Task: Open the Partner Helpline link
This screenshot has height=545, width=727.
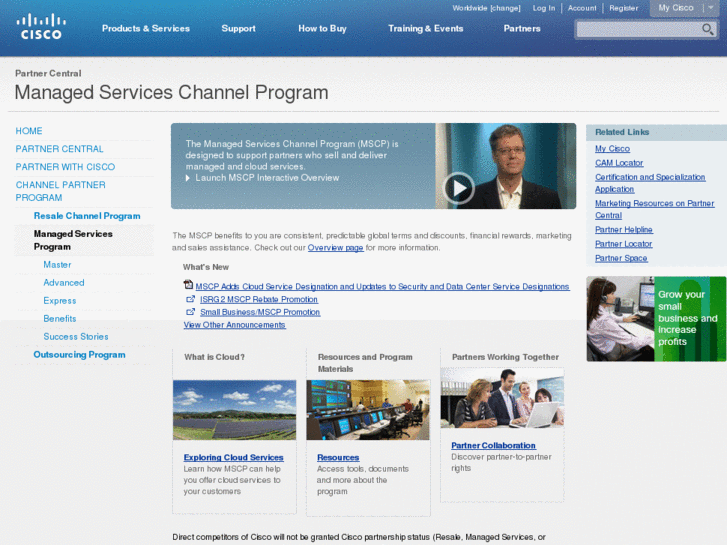Action: (x=624, y=230)
